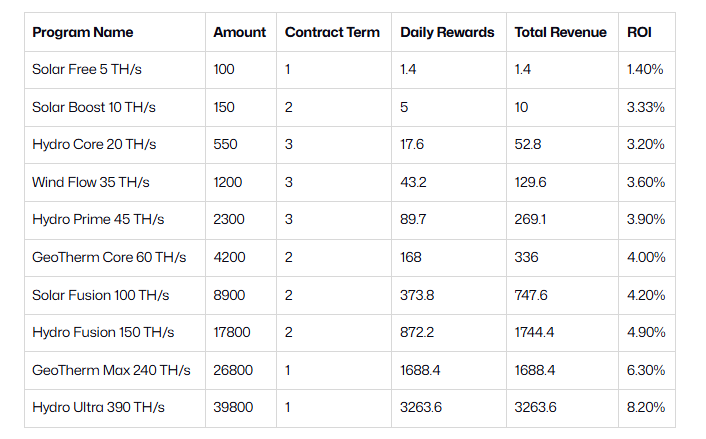Select the Solar Boost 10 TH/s cell
This screenshot has height=439, width=706.
(x=93, y=107)
